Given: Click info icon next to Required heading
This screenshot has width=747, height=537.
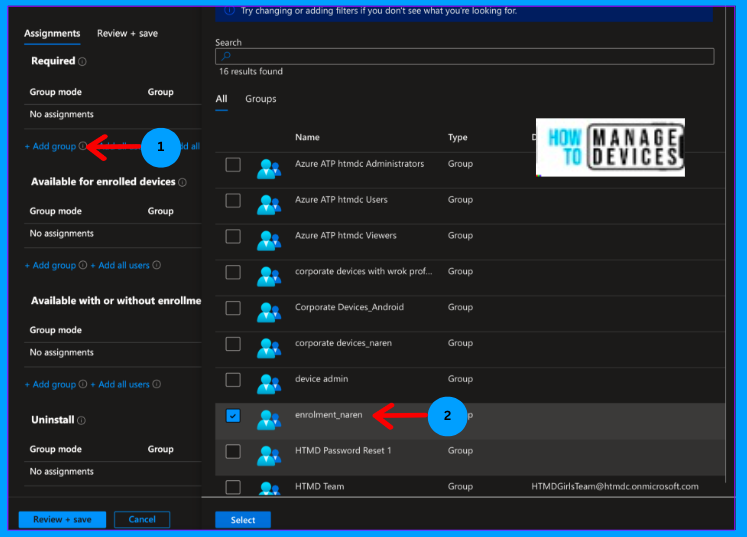Looking at the screenshot, I should (x=82, y=61).
